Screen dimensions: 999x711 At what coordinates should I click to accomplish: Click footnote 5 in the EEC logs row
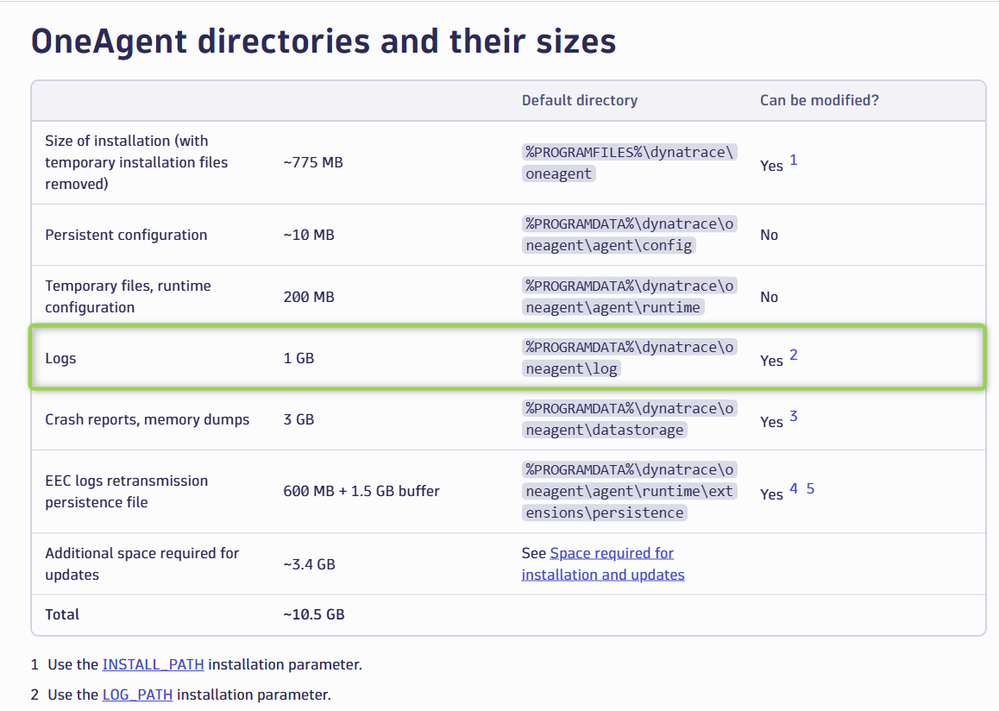click(810, 489)
